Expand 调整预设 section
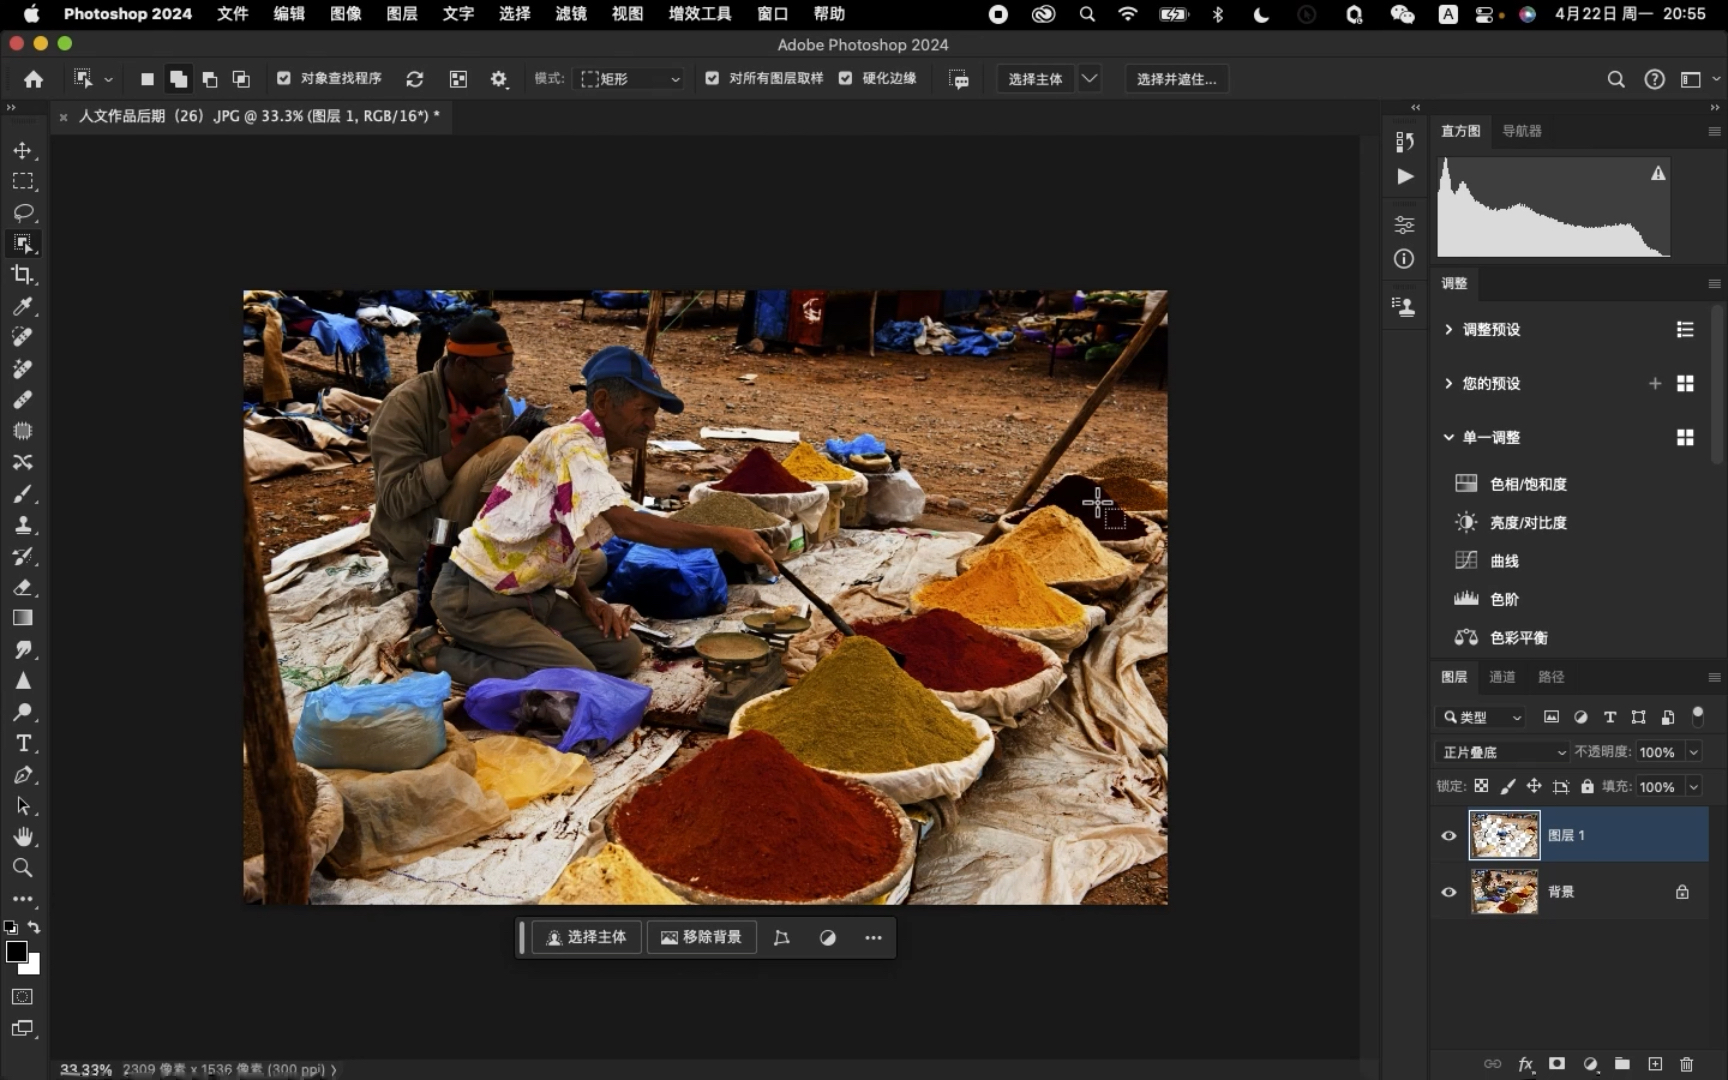 [1448, 329]
